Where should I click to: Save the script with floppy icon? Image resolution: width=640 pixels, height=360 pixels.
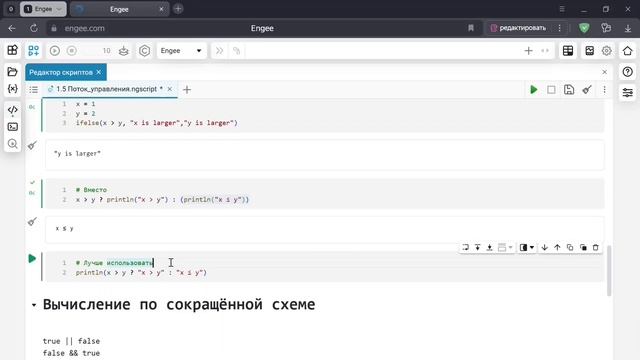pos(569,90)
